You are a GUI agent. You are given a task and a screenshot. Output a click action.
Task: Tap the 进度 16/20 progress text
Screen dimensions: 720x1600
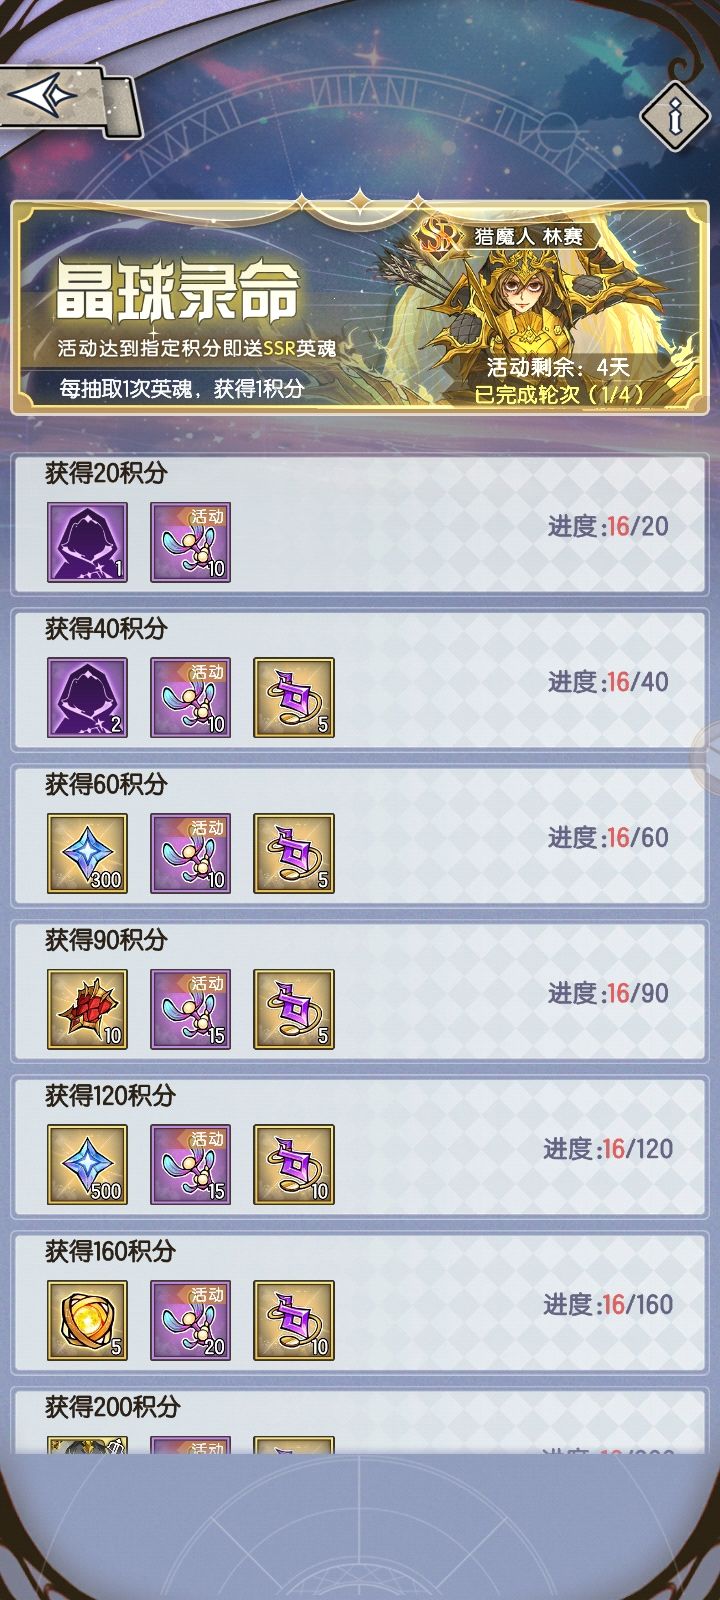(x=608, y=526)
